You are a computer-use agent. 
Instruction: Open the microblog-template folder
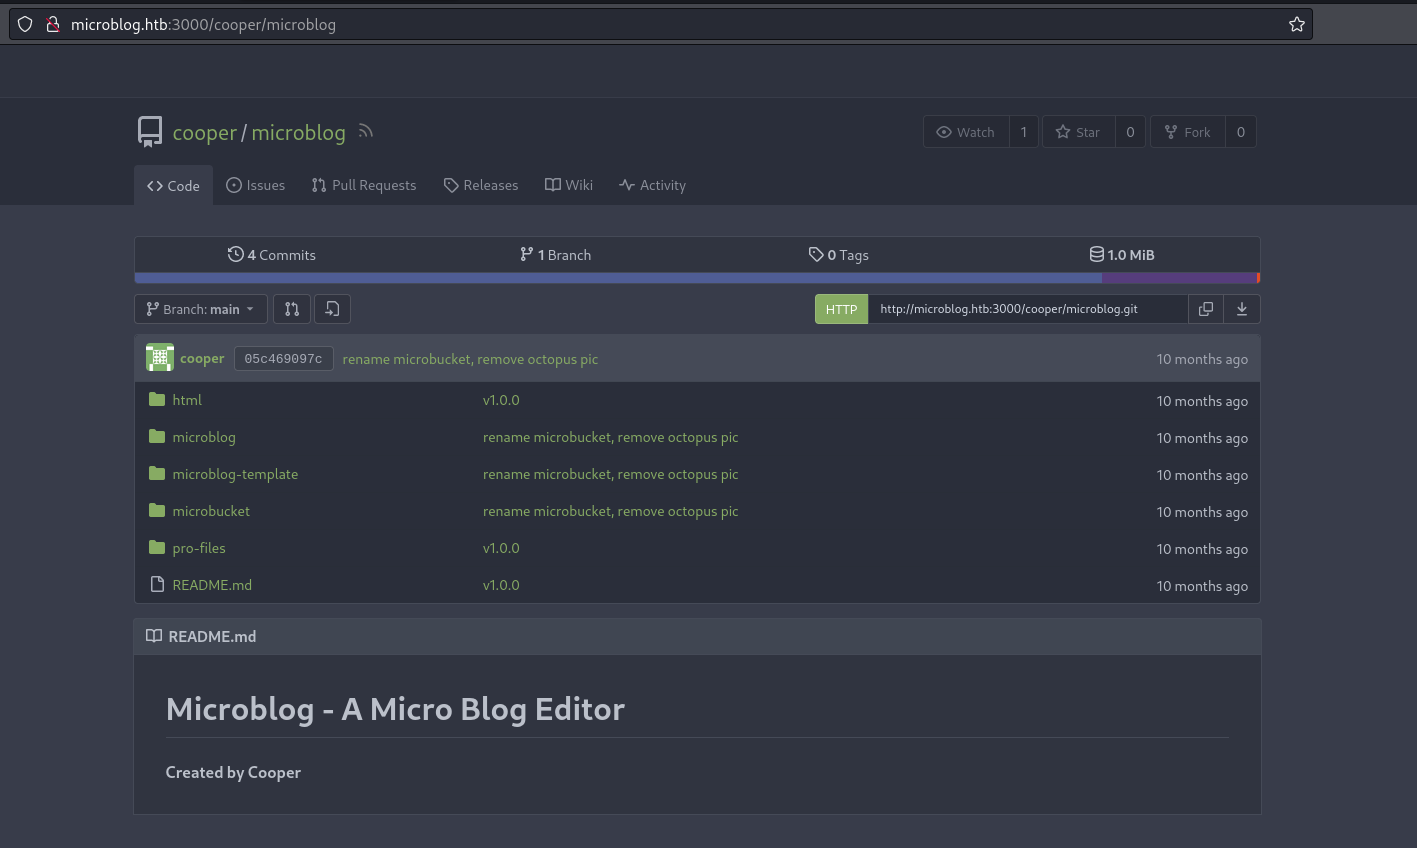pyautogui.click(x=235, y=474)
